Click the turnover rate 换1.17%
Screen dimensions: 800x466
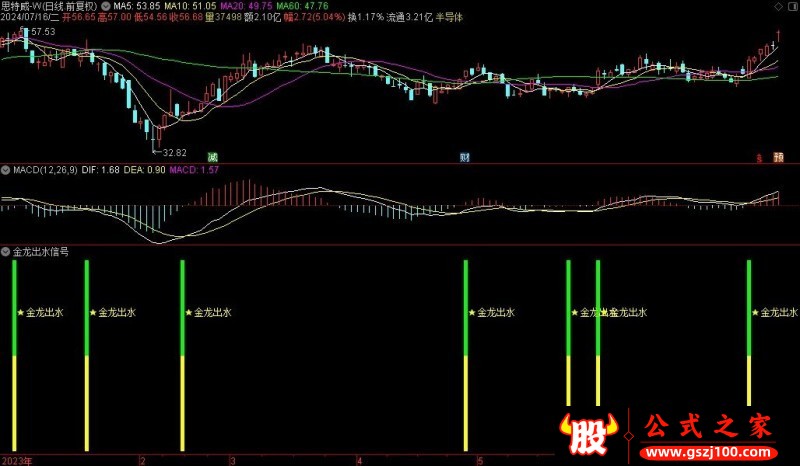[366, 17]
